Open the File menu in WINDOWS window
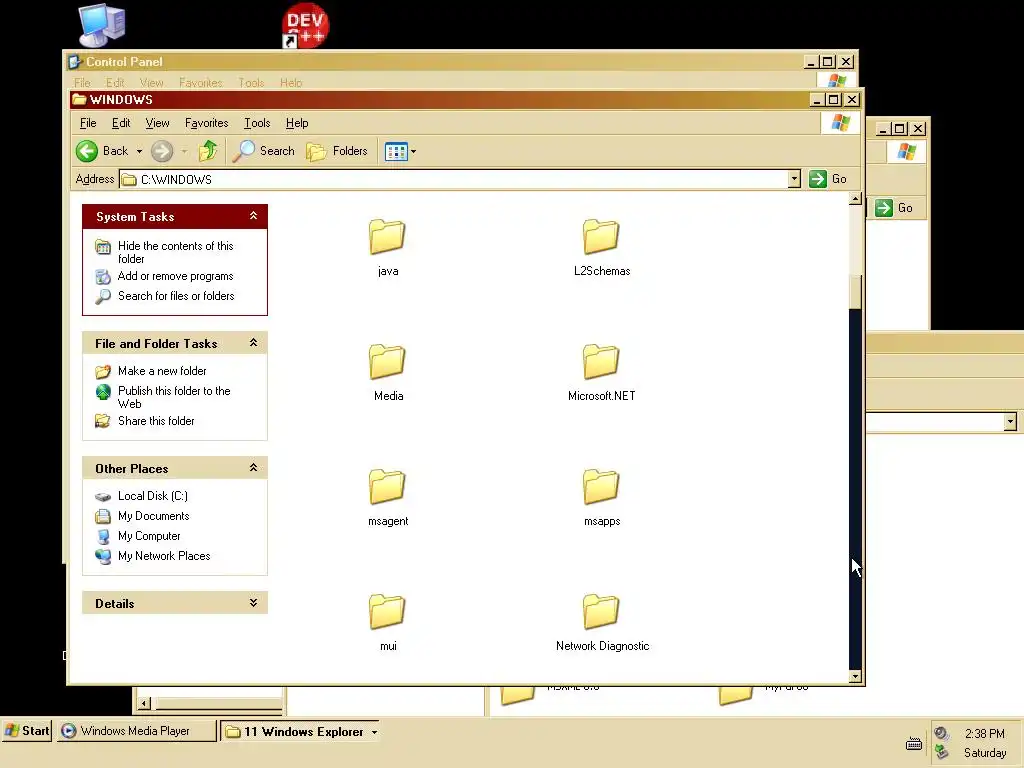Screen dimensions: 1024x768 (88, 123)
